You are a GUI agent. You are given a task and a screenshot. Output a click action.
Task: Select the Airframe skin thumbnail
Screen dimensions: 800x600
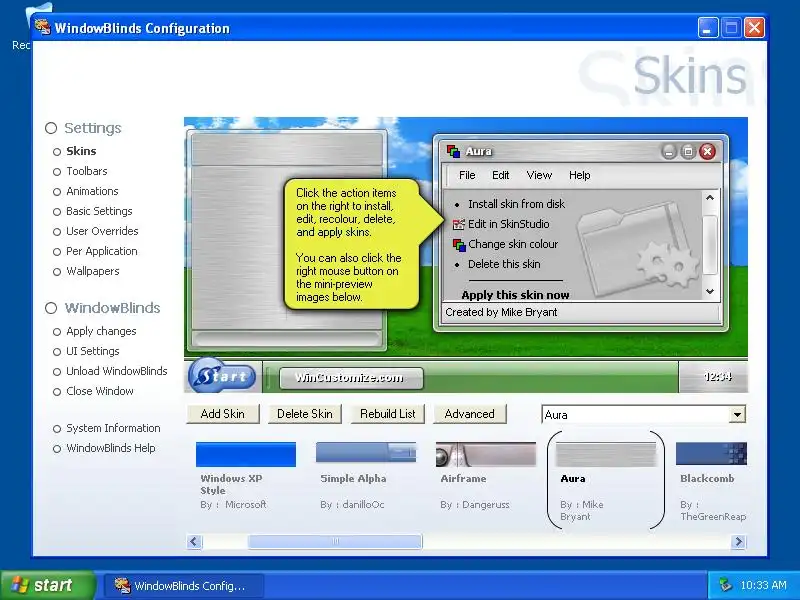pos(486,454)
